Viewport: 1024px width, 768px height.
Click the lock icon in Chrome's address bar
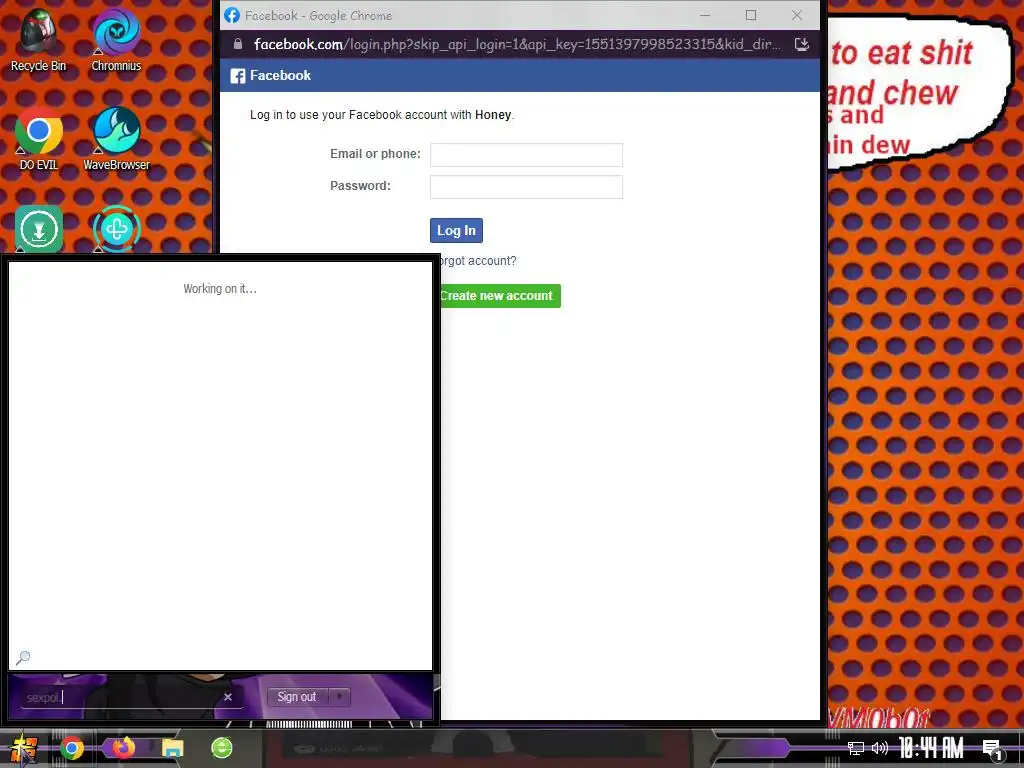(238, 44)
